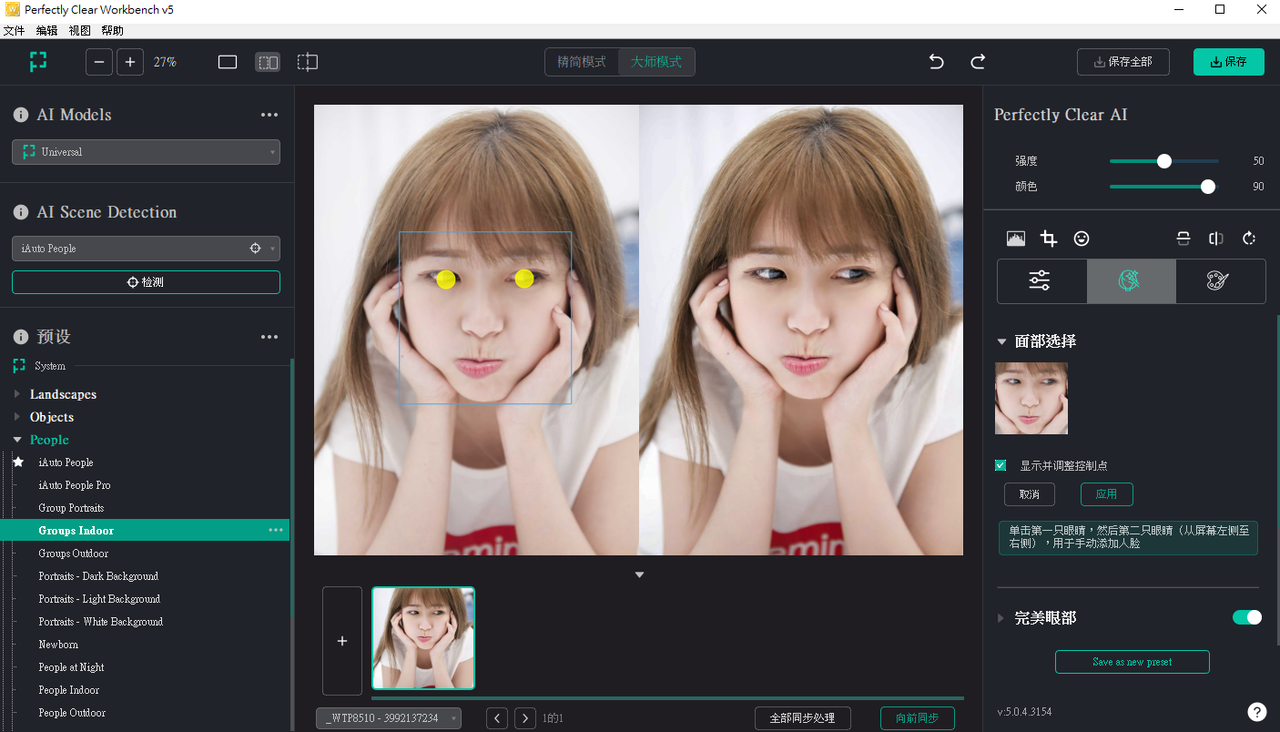Switch to single image view layout
This screenshot has height=732, width=1280.
[227, 62]
